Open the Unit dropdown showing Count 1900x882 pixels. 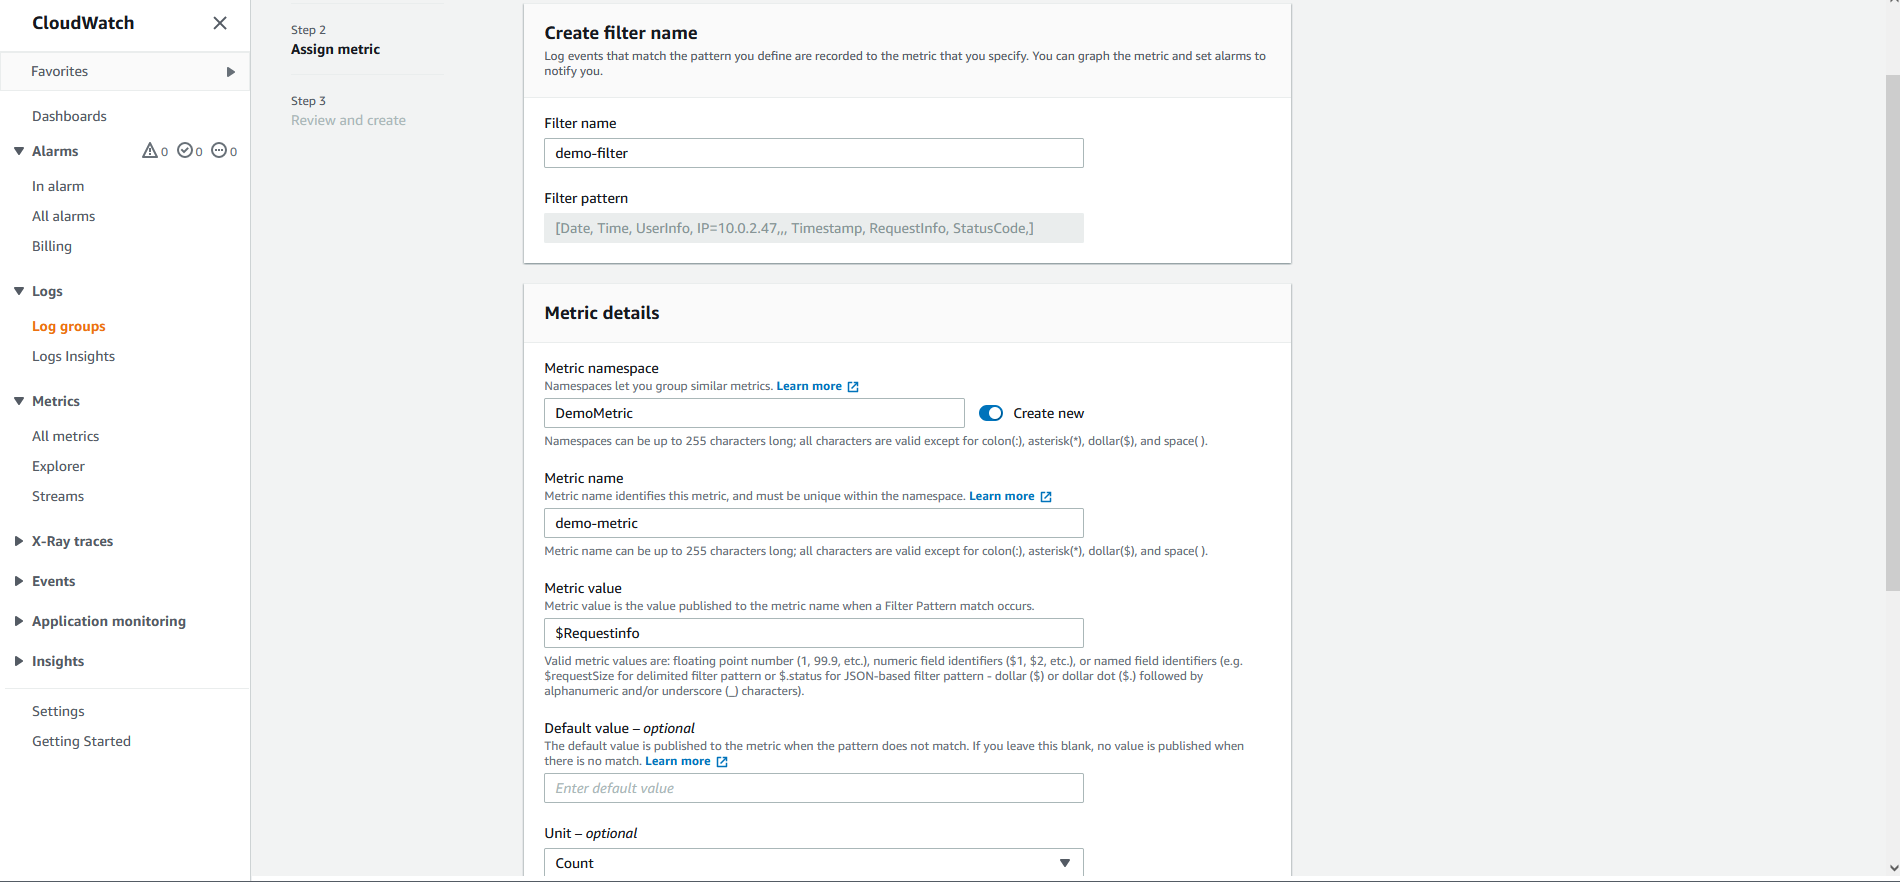coord(814,863)
